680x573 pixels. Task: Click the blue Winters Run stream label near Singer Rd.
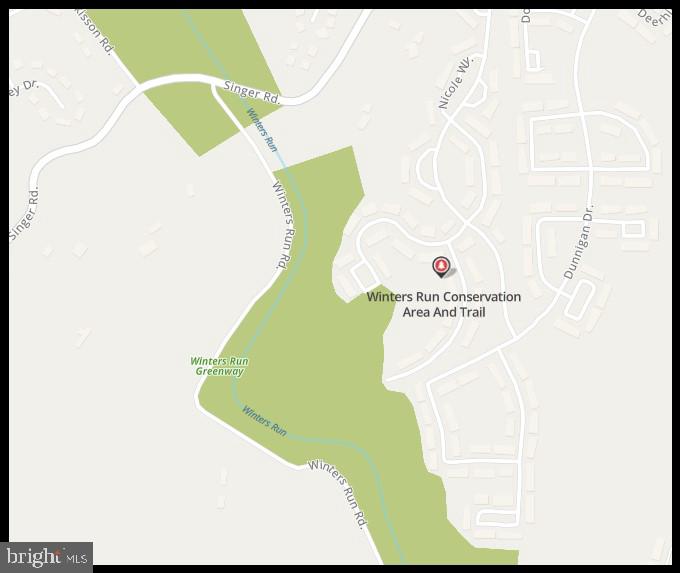(x=262, y=130)
